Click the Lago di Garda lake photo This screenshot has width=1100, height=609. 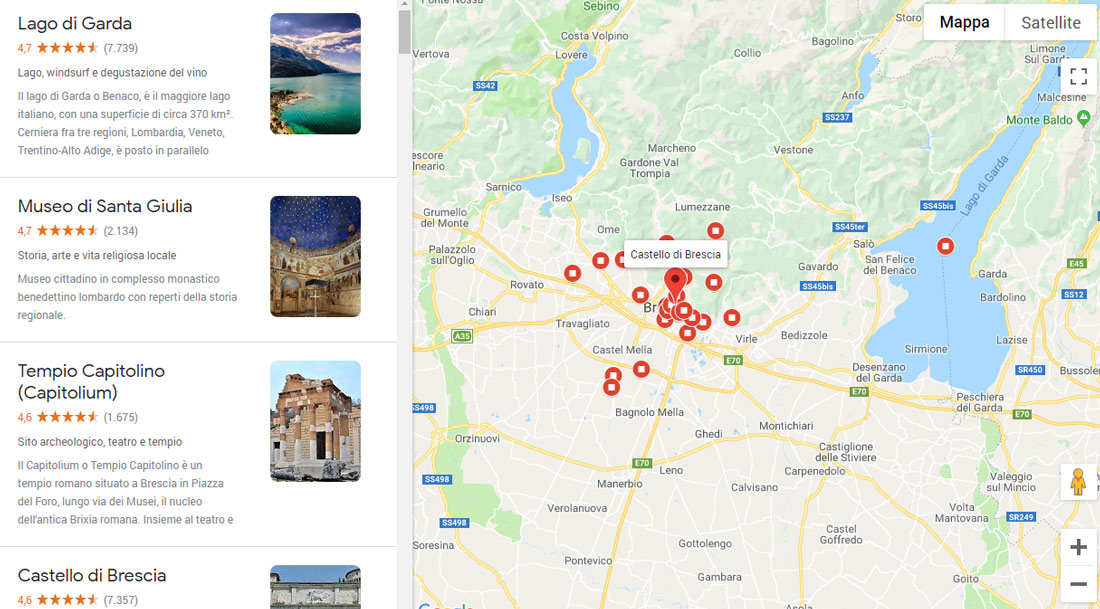coord(316,74)
